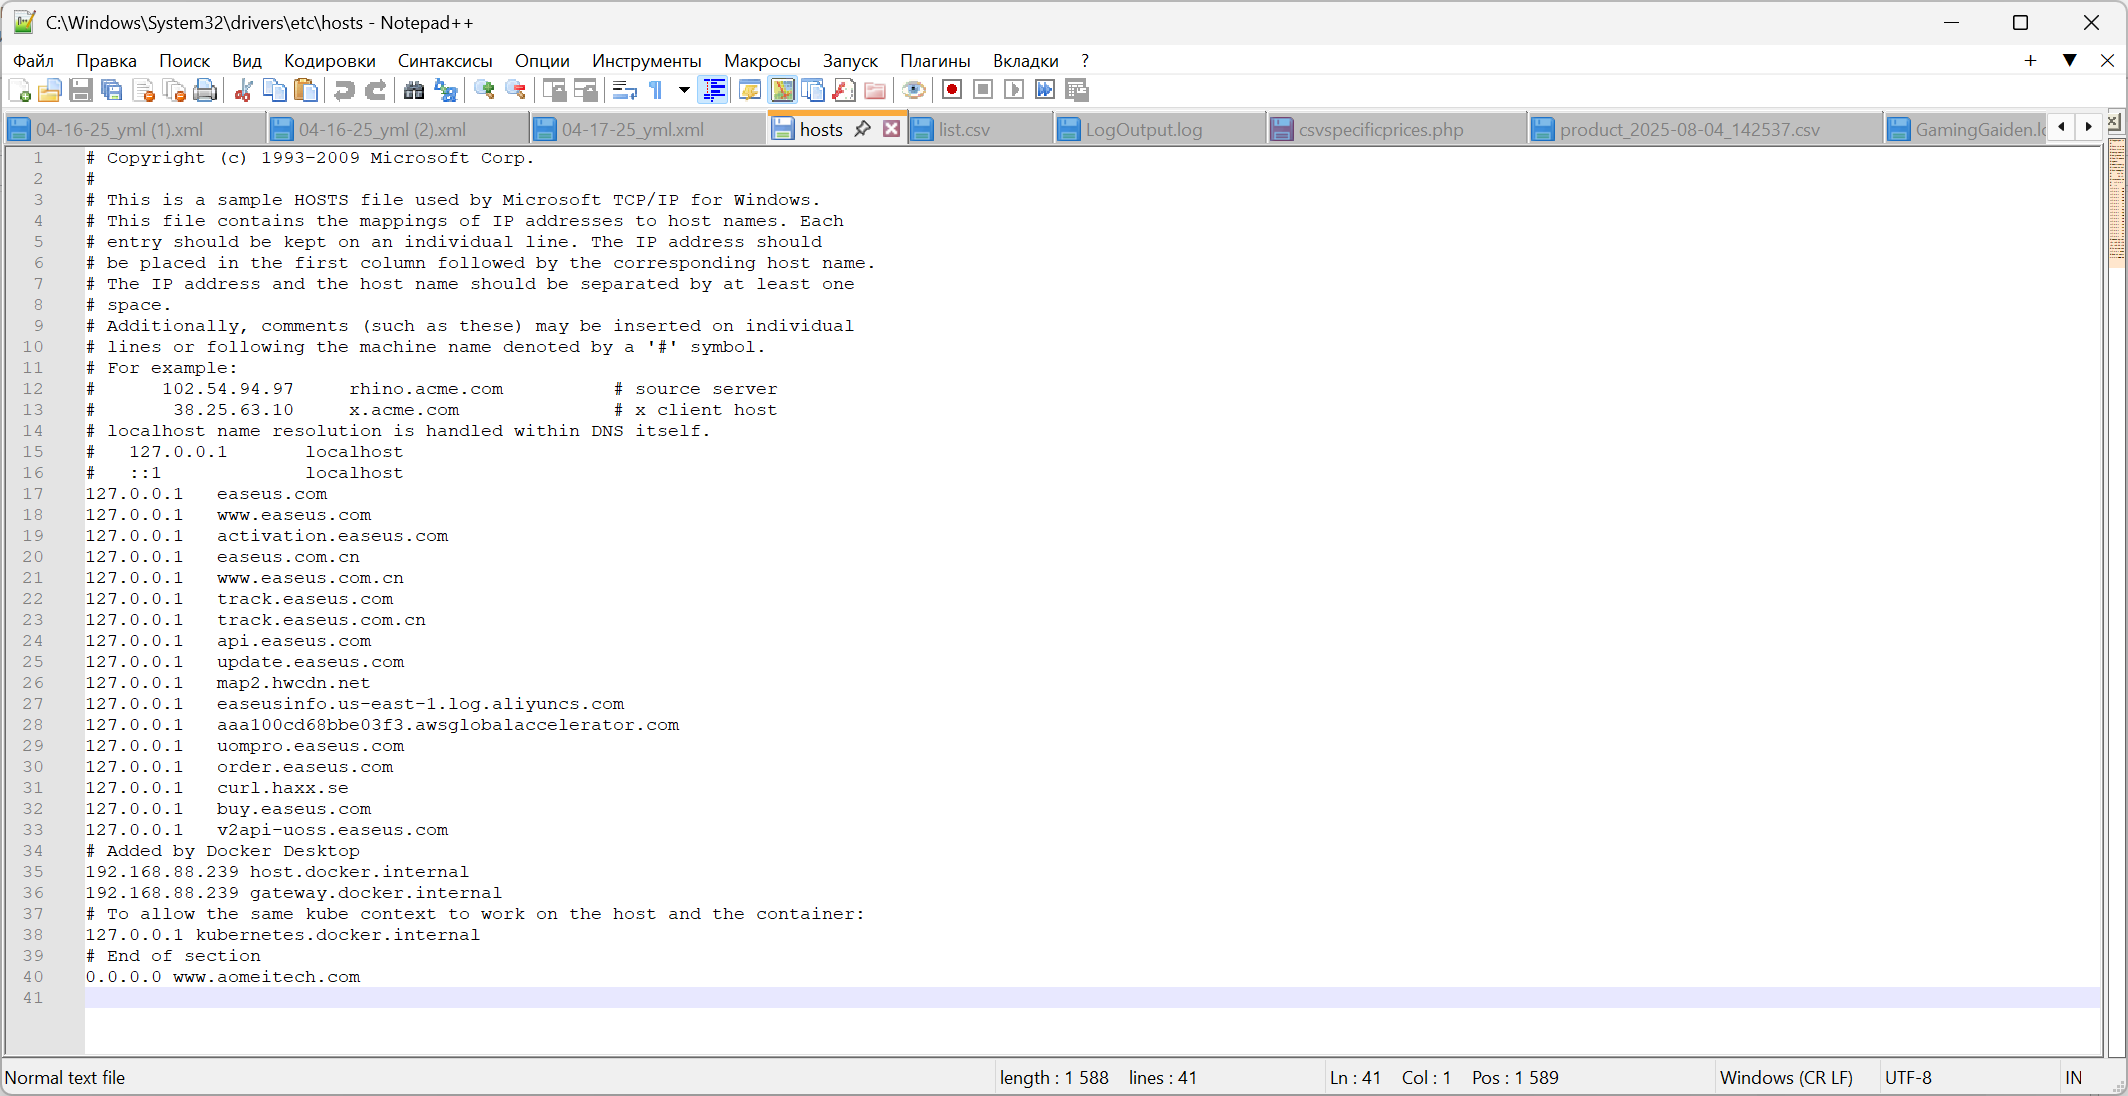Open the Кодировки menu
Screen dimensions: 2128x1096
pos(329,61)
